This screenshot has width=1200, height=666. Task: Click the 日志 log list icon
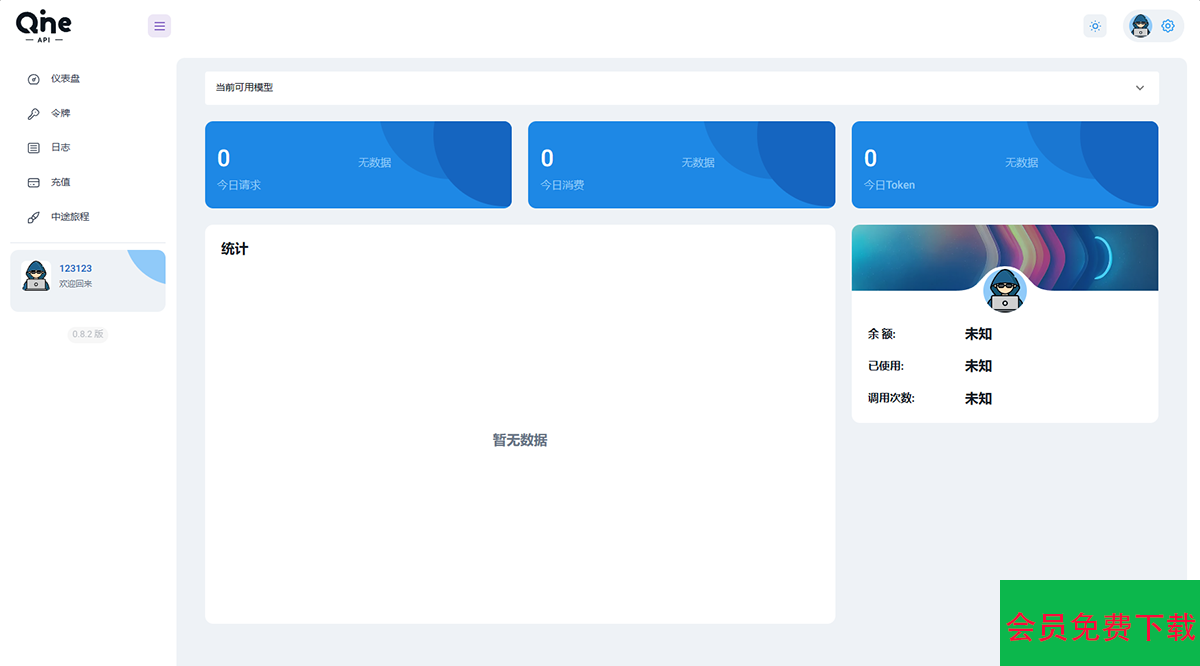[33, 148]
